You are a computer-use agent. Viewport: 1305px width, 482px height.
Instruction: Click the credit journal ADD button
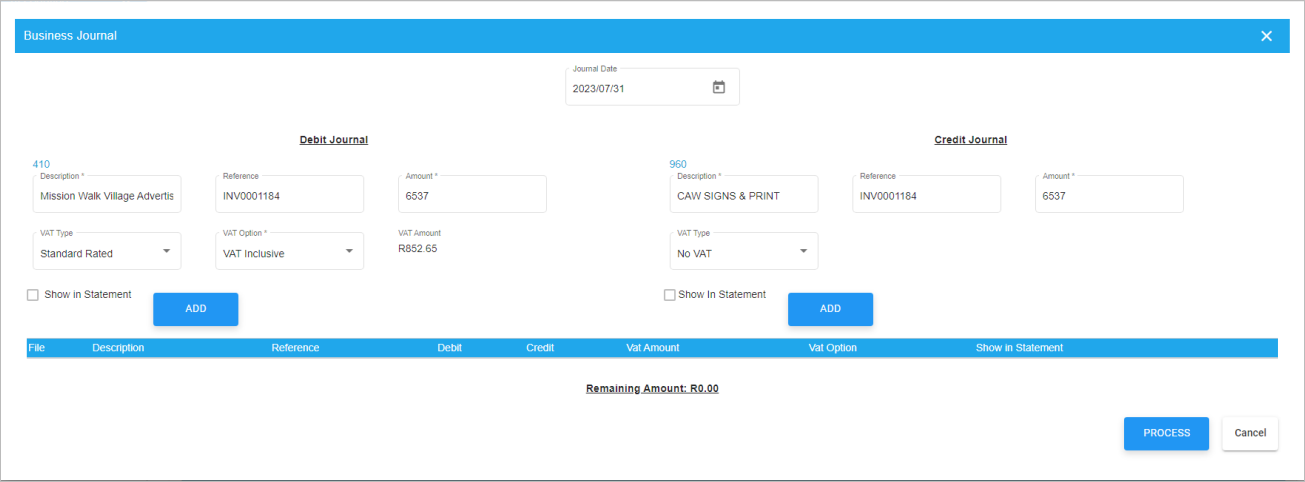point(830,309)
